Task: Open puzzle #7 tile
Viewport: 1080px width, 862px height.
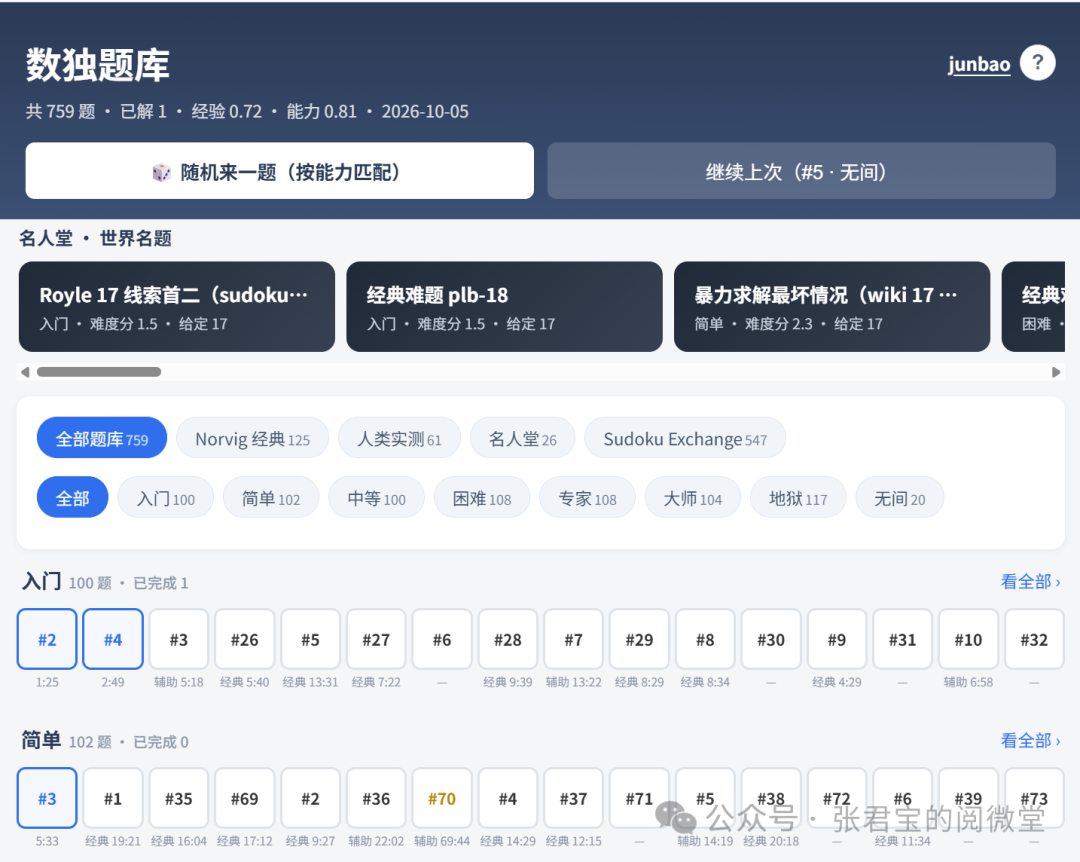Action: click(574, 639)
